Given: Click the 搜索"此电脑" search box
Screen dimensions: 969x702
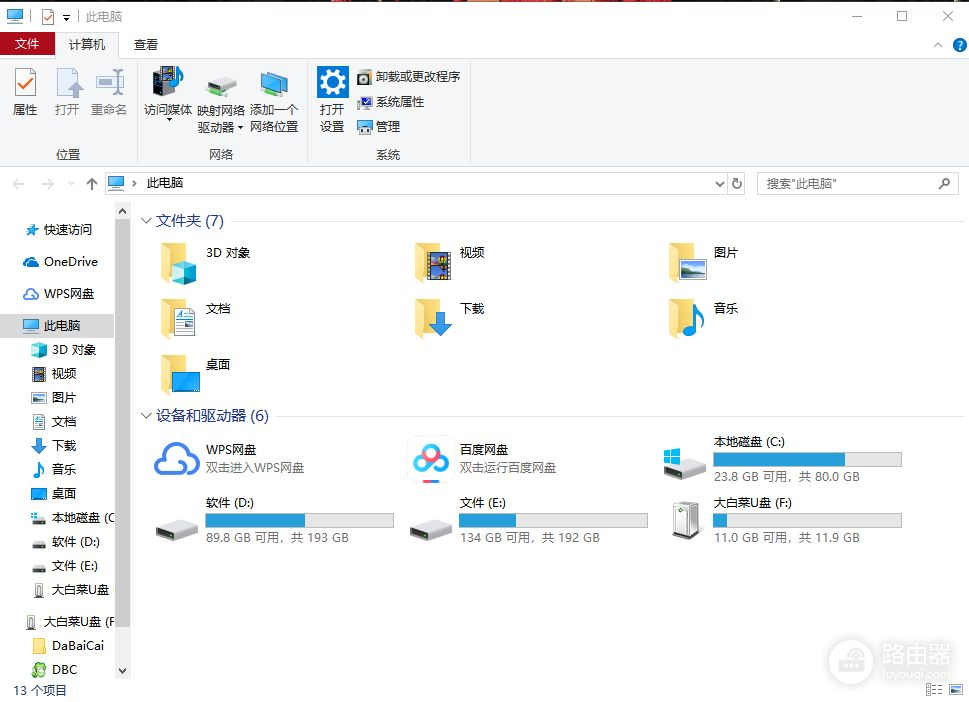Looking at the screenshot, I should (x=857, y=184).
